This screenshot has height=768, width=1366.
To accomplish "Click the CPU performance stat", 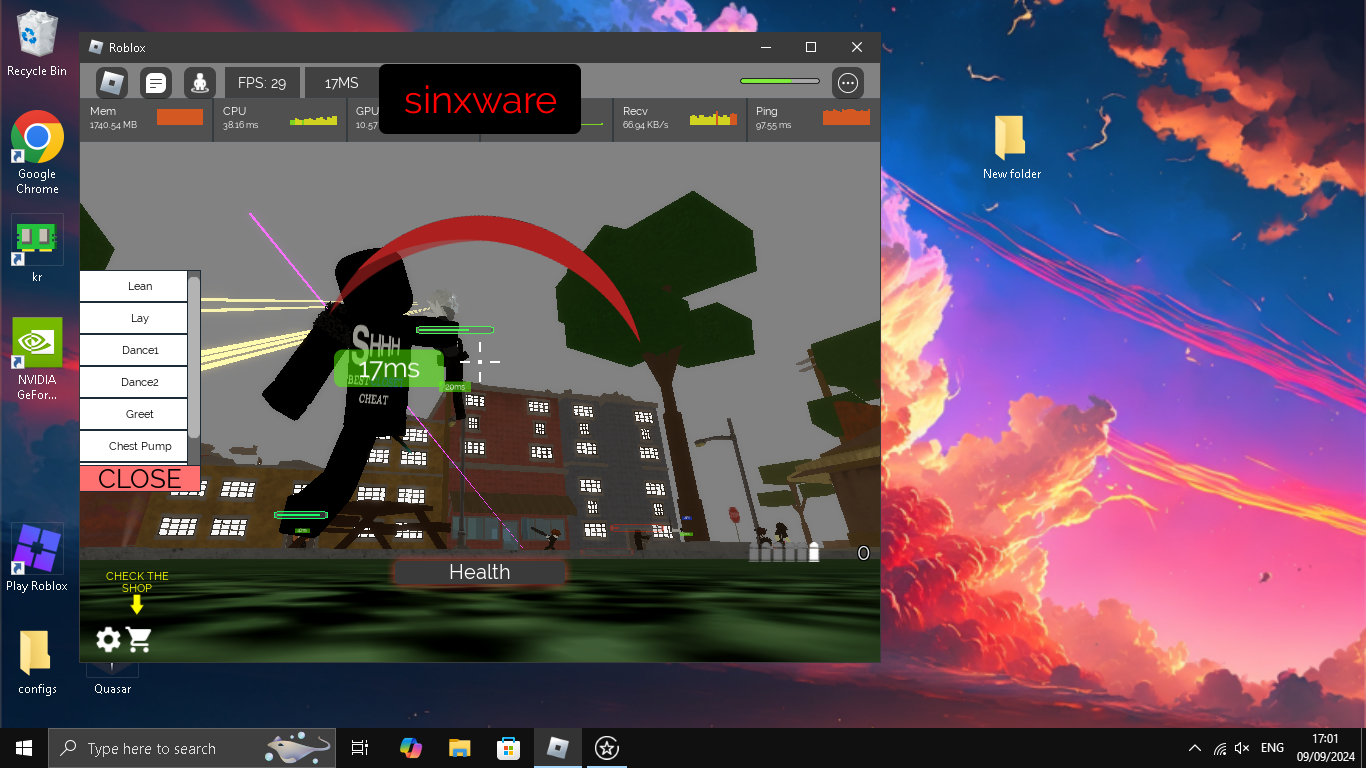I will 280,118.
